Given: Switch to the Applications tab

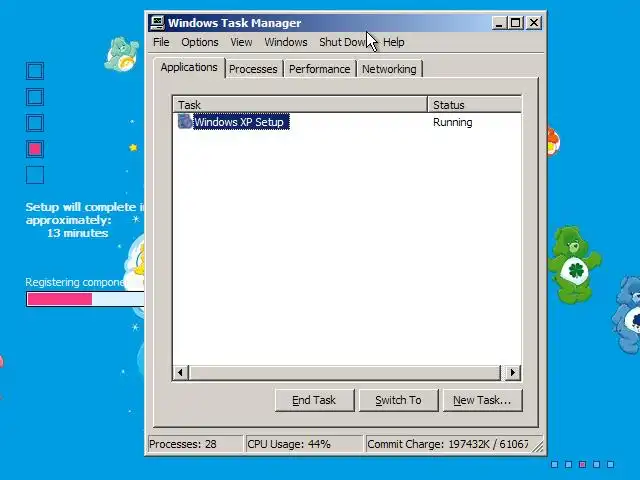Looking at the screenshot, I should point(189,67).
